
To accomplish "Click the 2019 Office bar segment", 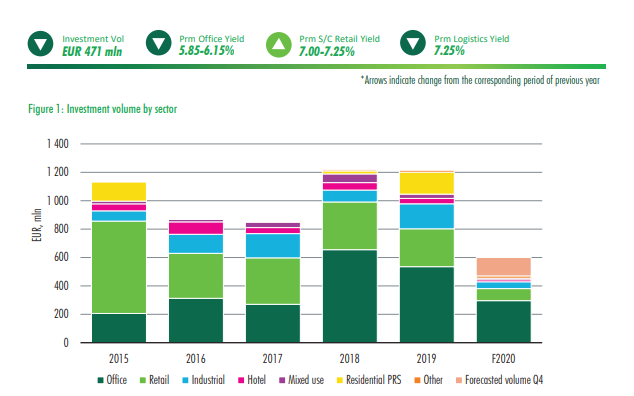I will [x=427, y=305].
